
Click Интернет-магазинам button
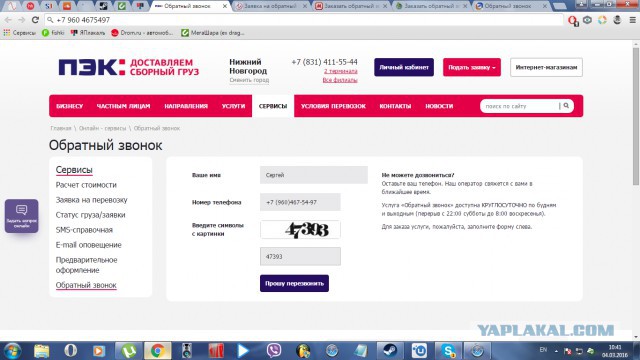pos(546,67)
